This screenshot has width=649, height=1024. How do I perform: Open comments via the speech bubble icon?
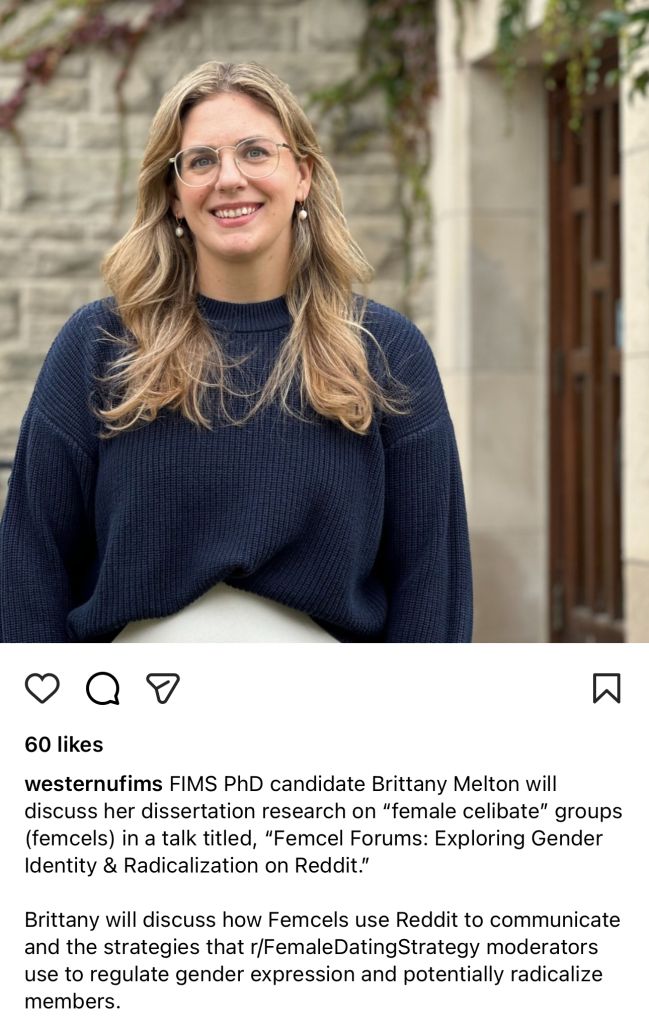tap(103, 688)
